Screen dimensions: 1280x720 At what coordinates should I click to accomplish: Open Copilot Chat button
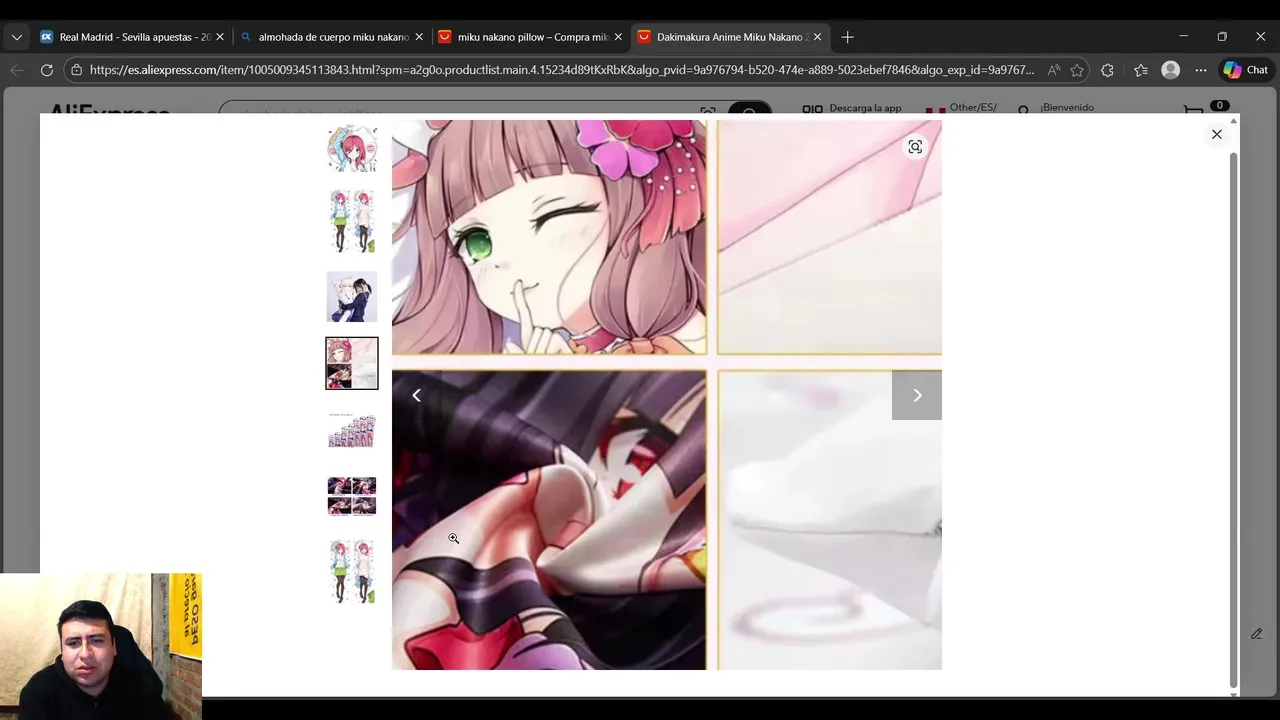(x=1246, y=70)
